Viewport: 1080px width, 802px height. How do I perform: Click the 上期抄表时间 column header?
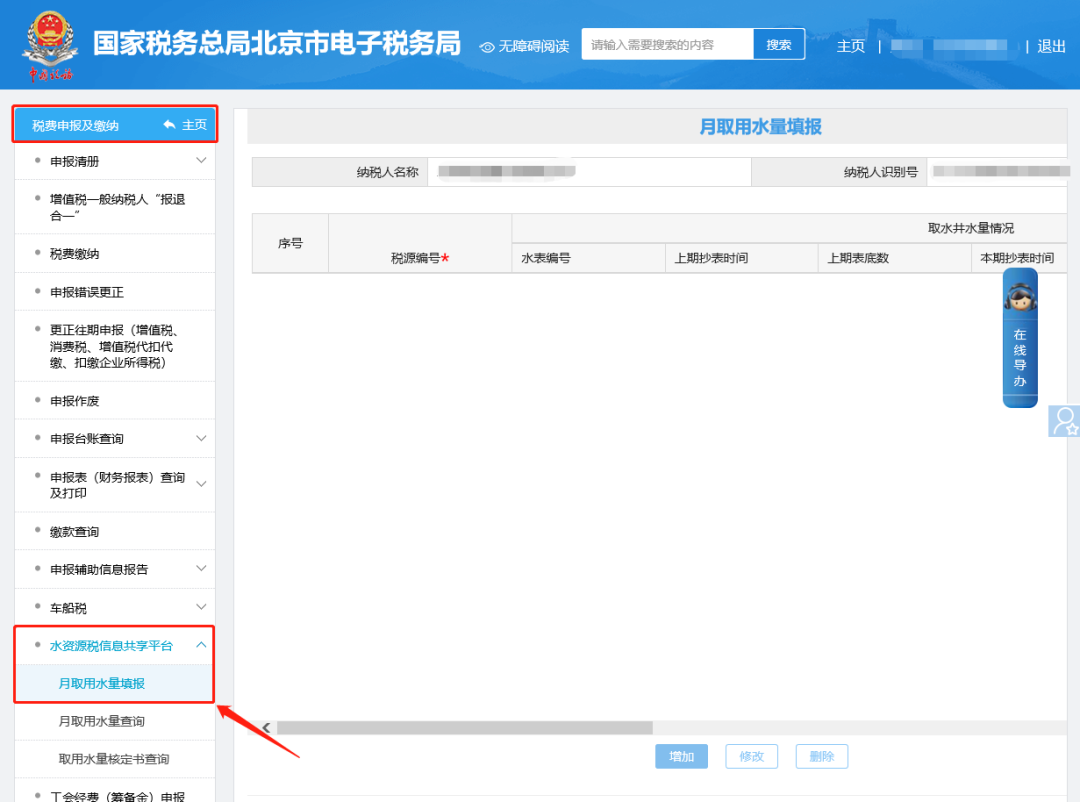742,258
